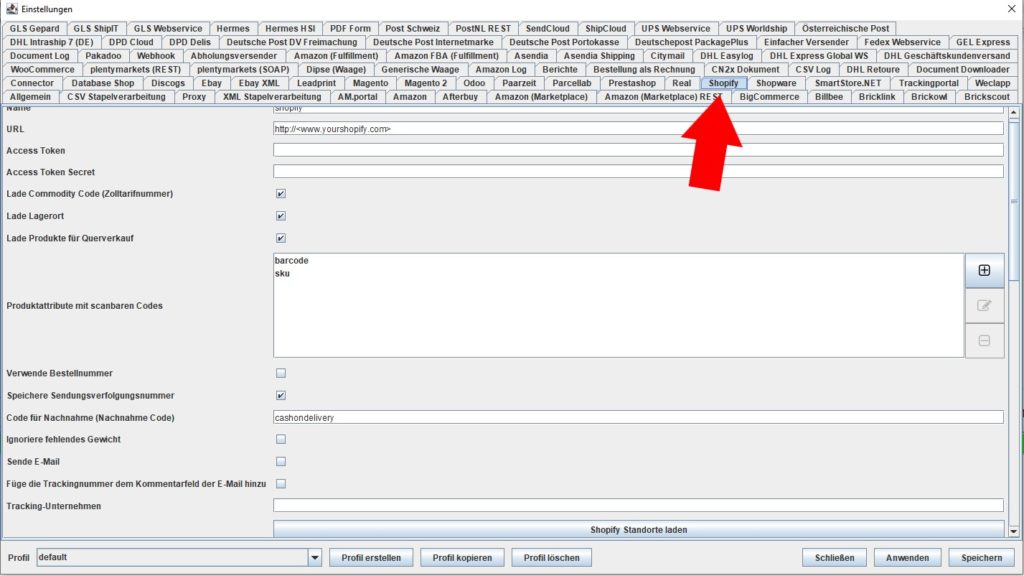Image resolution: width=1024 pixels, height=576 pixels.
Task: Add a scannable code product attribute
Action: [x=984, y=270]
